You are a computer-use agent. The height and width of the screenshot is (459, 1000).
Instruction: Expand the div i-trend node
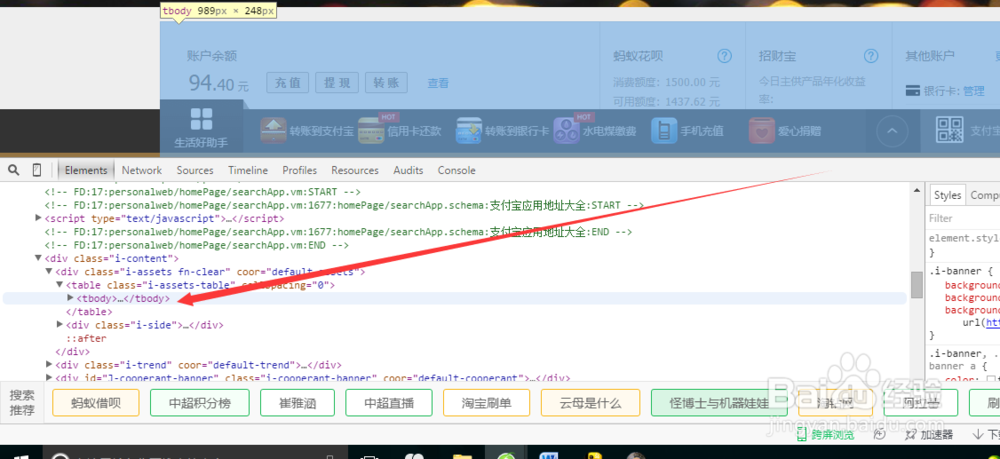[x=49, y=365]
